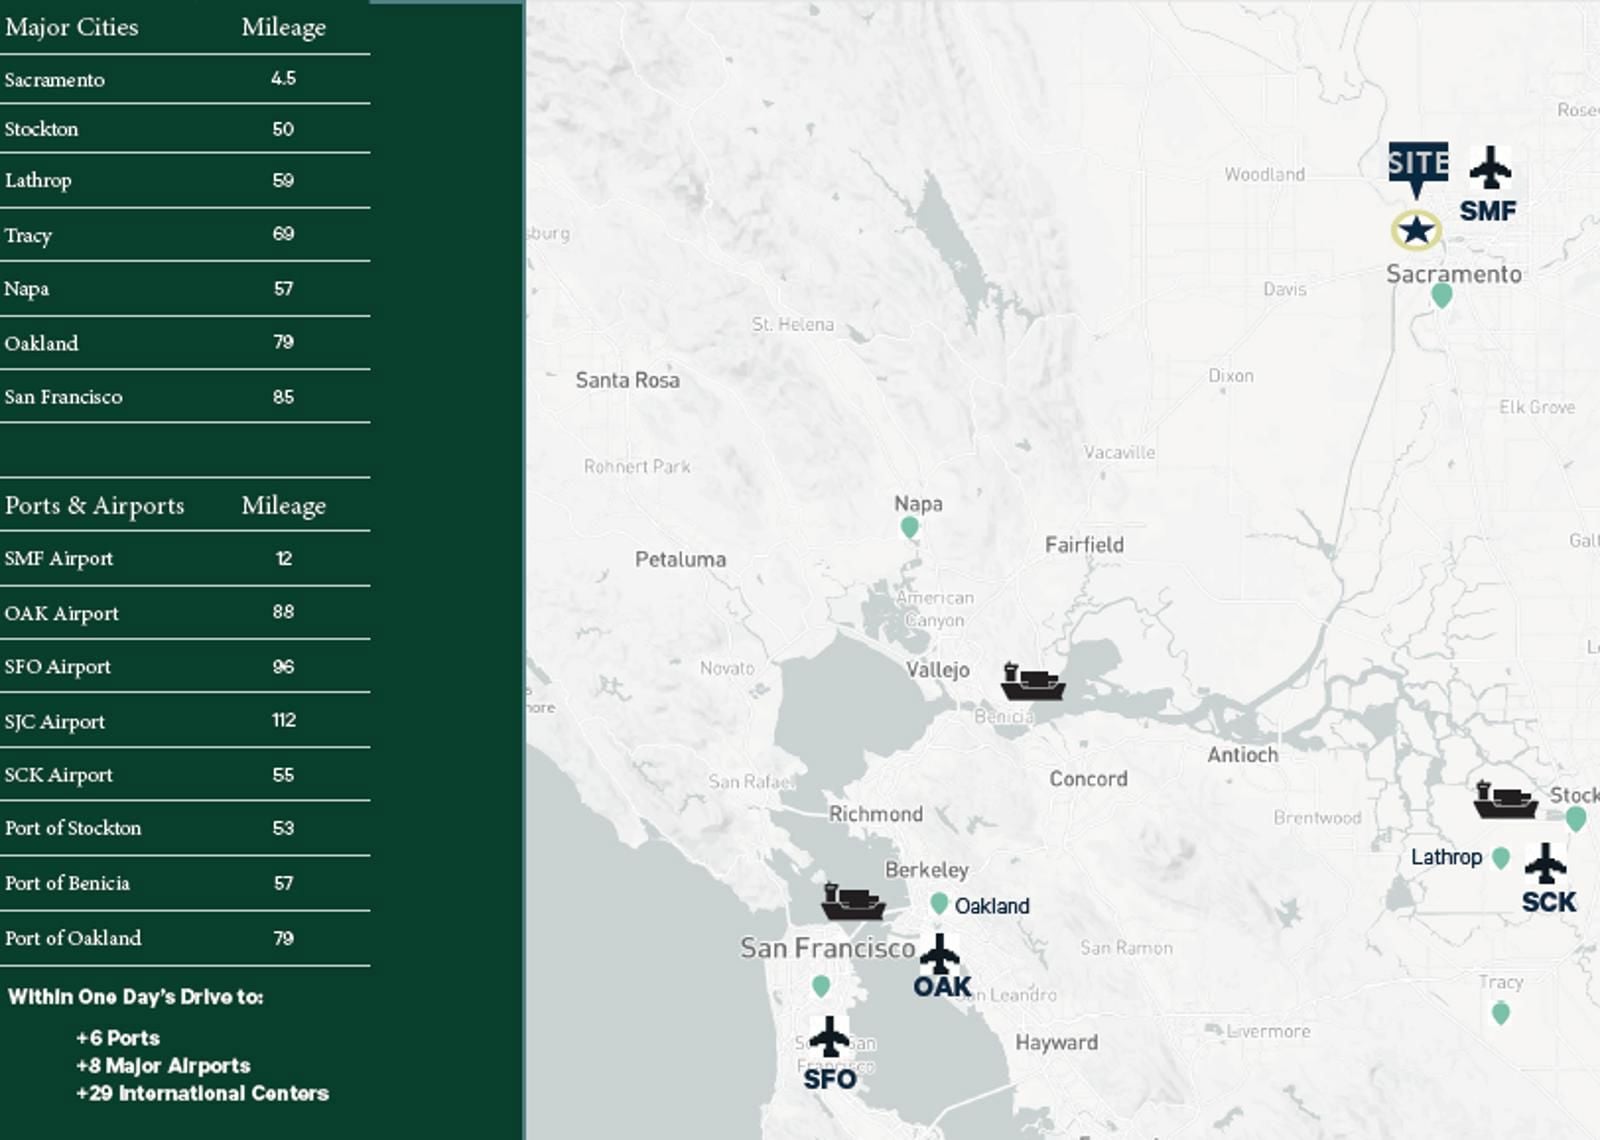1600x1140 pixels.
Task: Click the Ports & Airports header
Action: pos(95,505)
